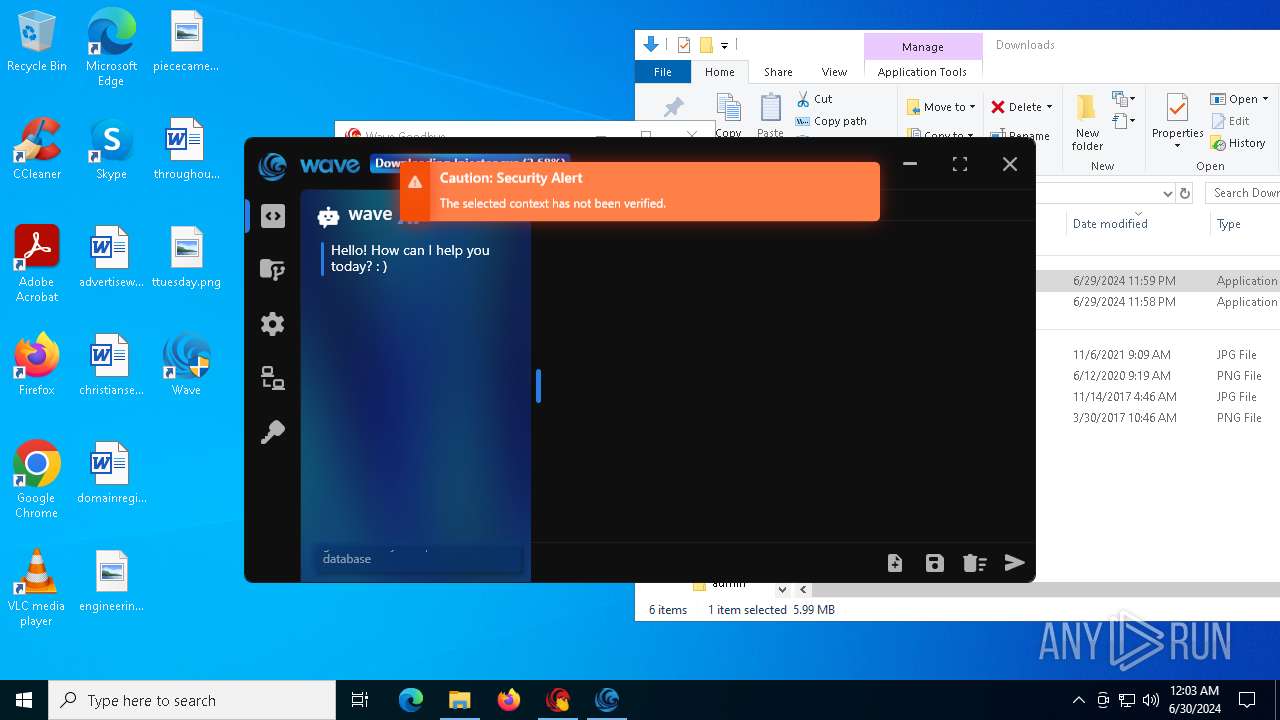This screenshot has height=720, width=1280.
Task: Open the Open dropdown in Explorer ribbon
Action: [x=1239, y=99]
